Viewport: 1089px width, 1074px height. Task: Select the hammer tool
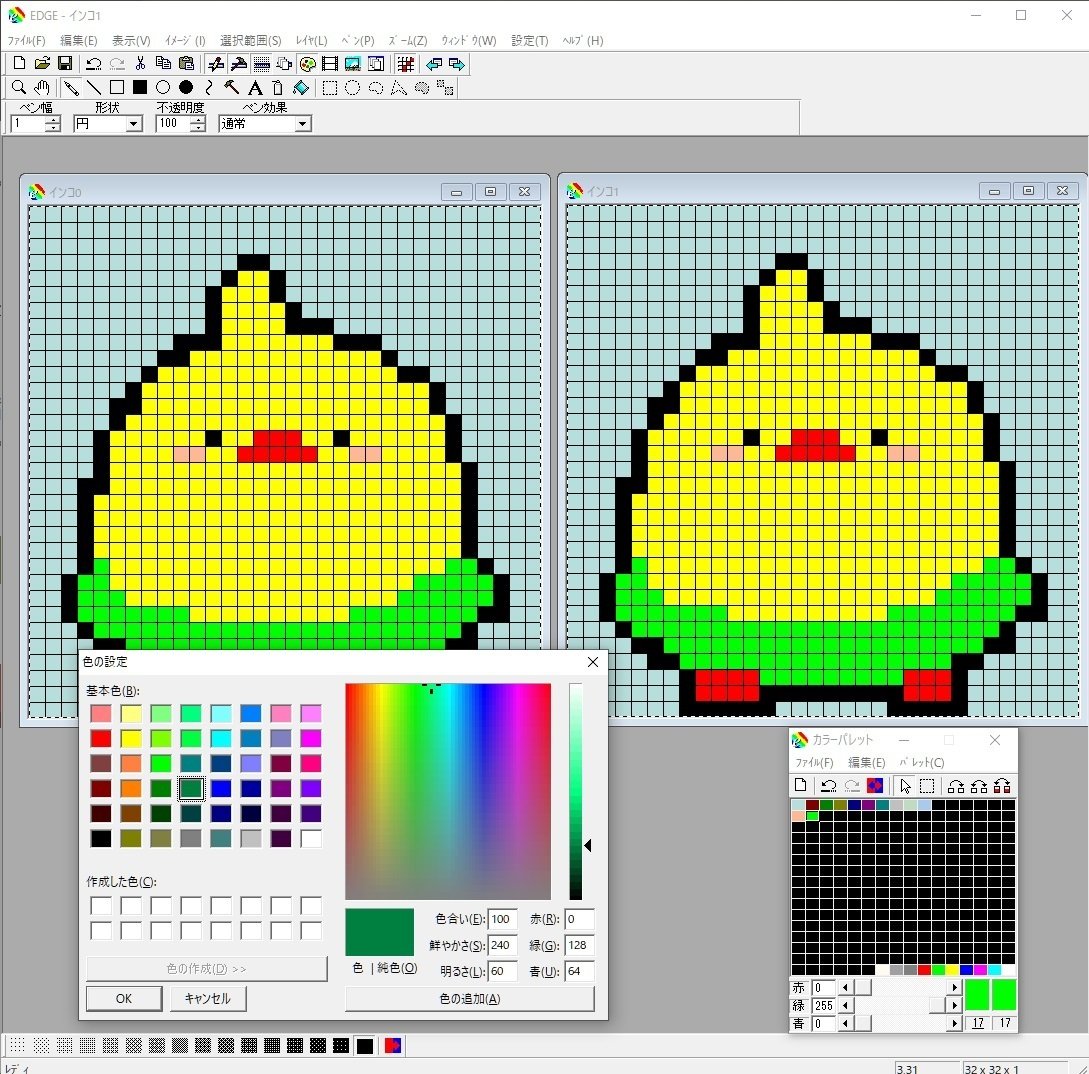point(231,88)
